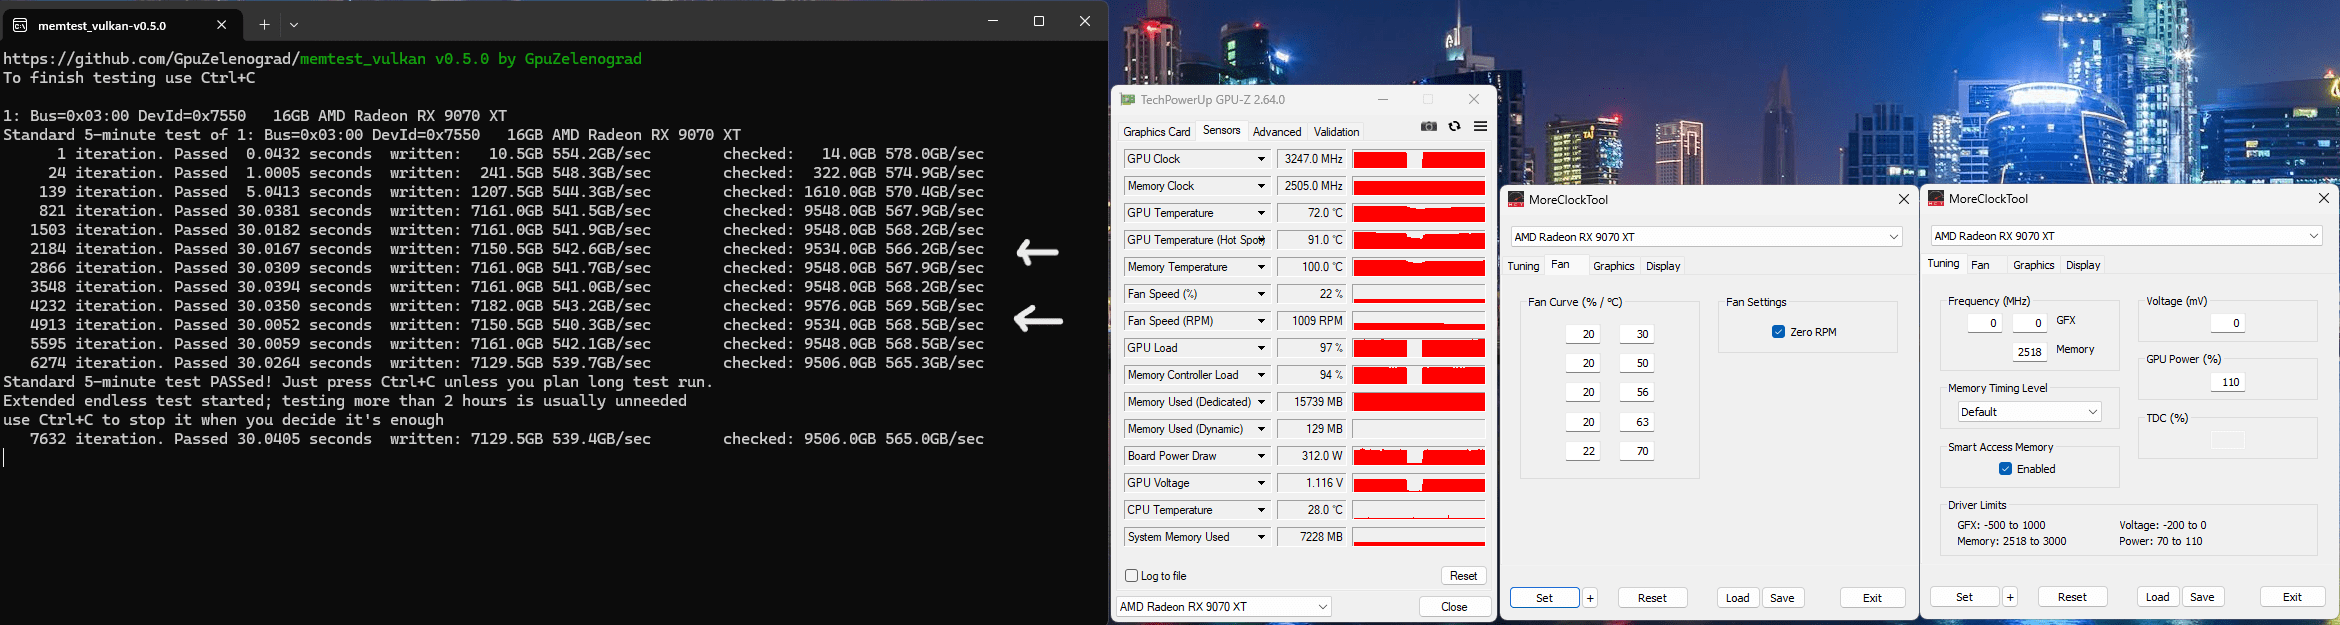The image size is (2340, 625).
Task: Expand the Fan Speed (RPM) sensor dropdown
Action: click(1261, 321)
